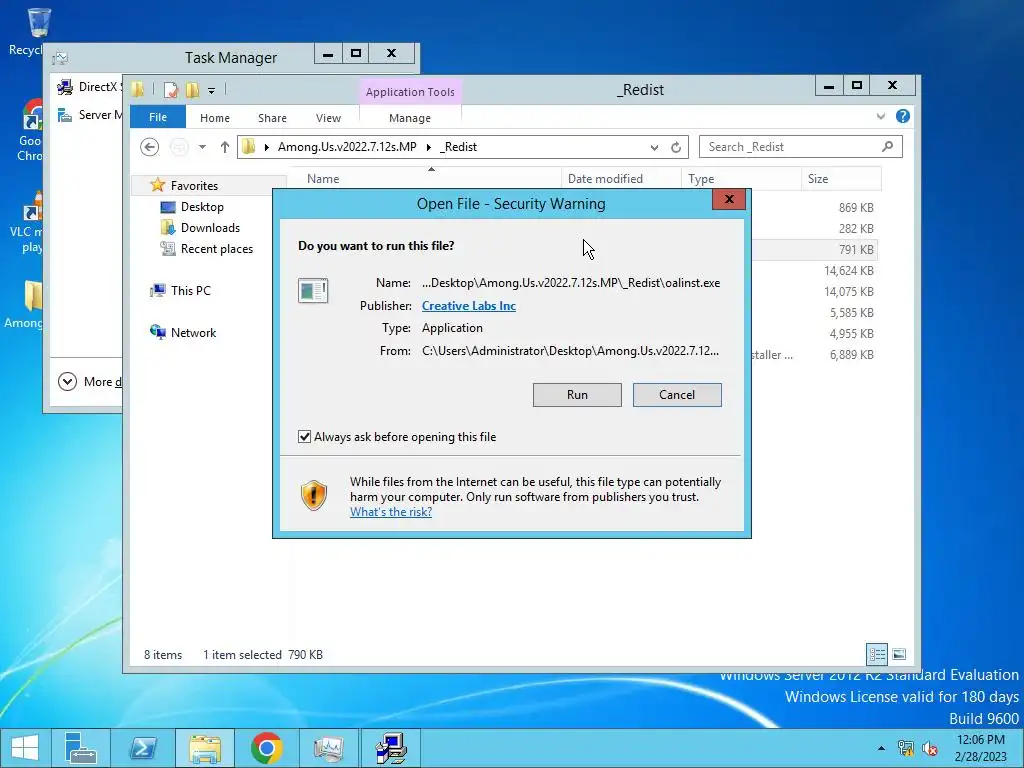Open the What's the risk? link
1024x768 pixels.
391,512
